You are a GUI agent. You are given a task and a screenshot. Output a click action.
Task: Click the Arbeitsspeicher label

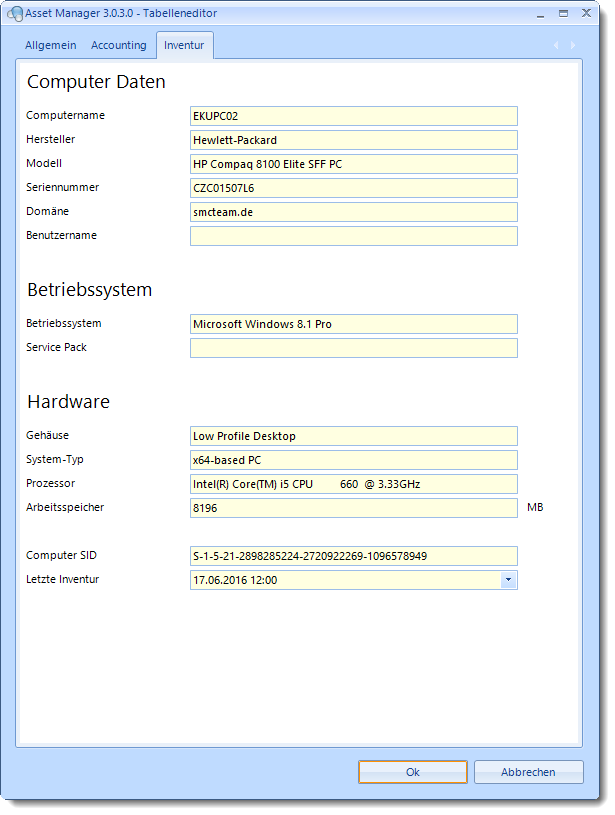click(x=65, y=507)
